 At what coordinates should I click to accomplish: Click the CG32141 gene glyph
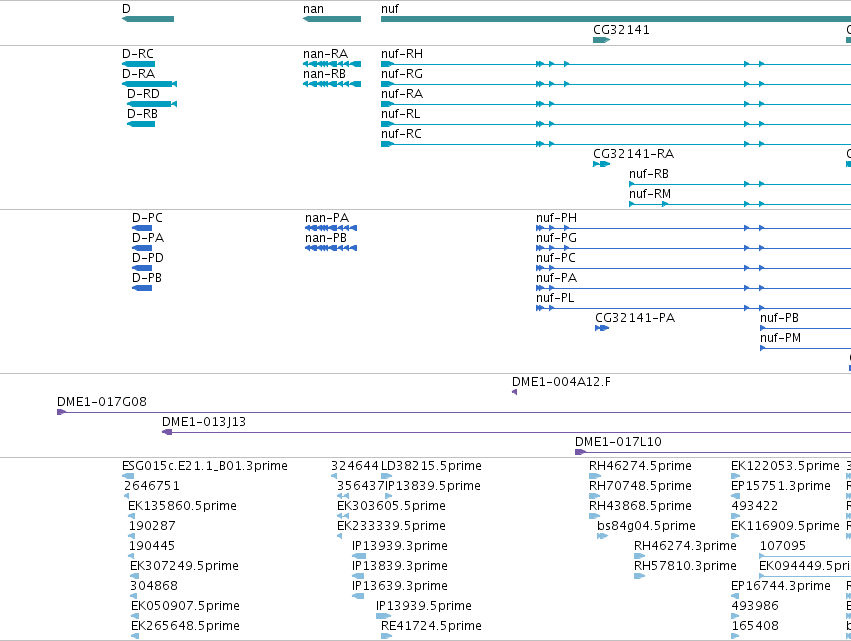coord(601,40)
